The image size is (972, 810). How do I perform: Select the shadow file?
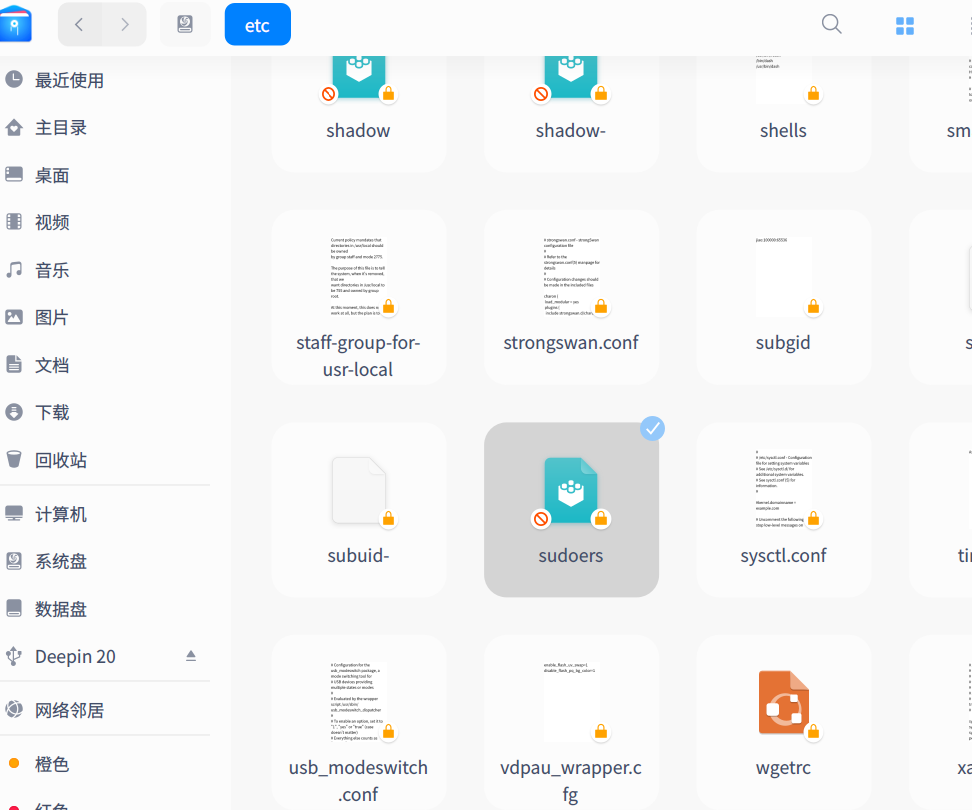tap(358, 113)
